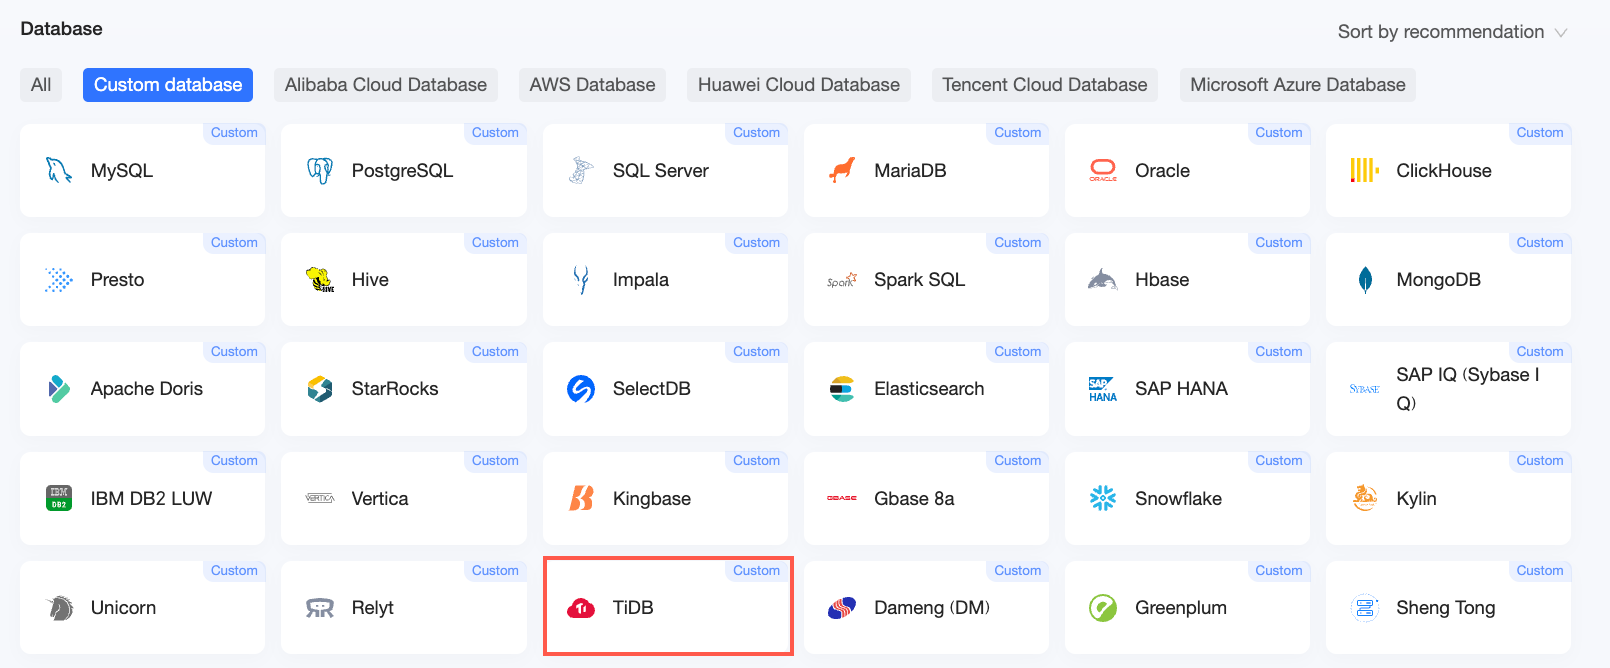This screenshot has width=1610, height=668.
Task: Select the Custom database tab
Action: [168, 85]
